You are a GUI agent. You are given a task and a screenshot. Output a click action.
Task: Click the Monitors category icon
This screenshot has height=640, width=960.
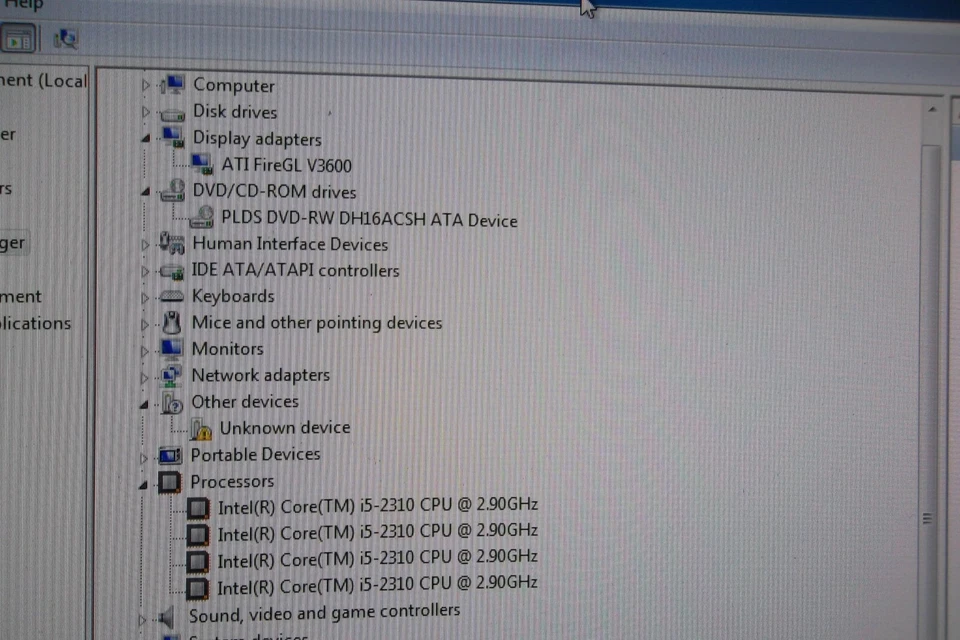(171, 348)
